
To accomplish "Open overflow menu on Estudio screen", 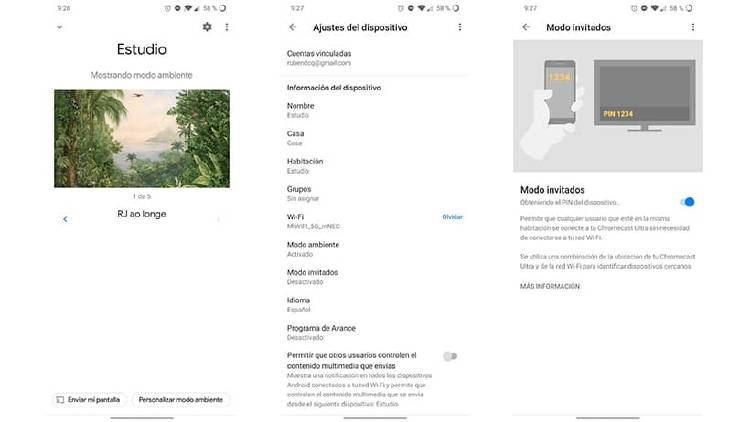I will click(x=227, y=27).
